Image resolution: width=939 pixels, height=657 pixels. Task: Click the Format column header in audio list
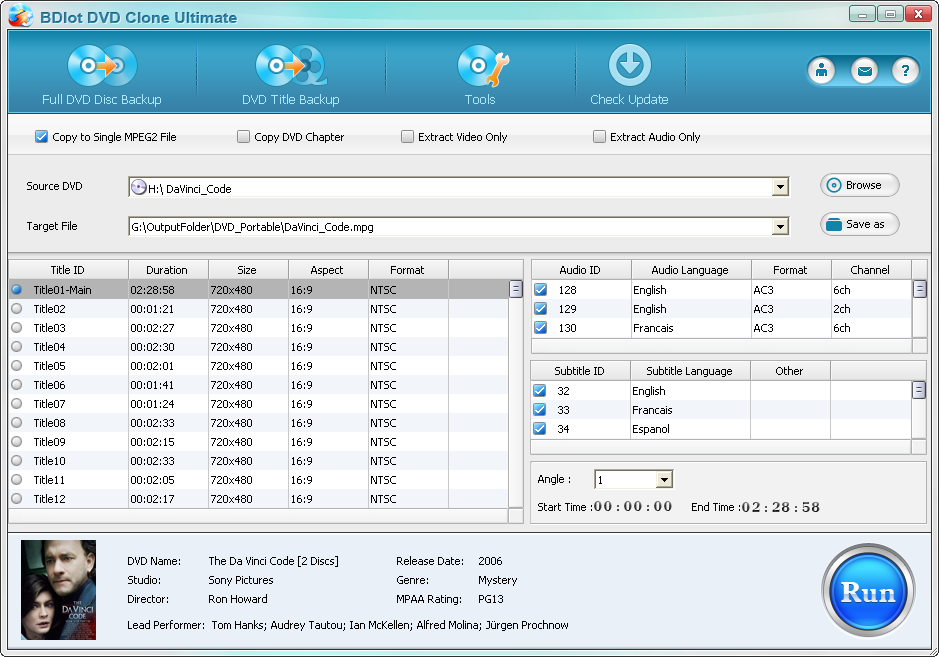pyautogui.click(x=791, y=270)
